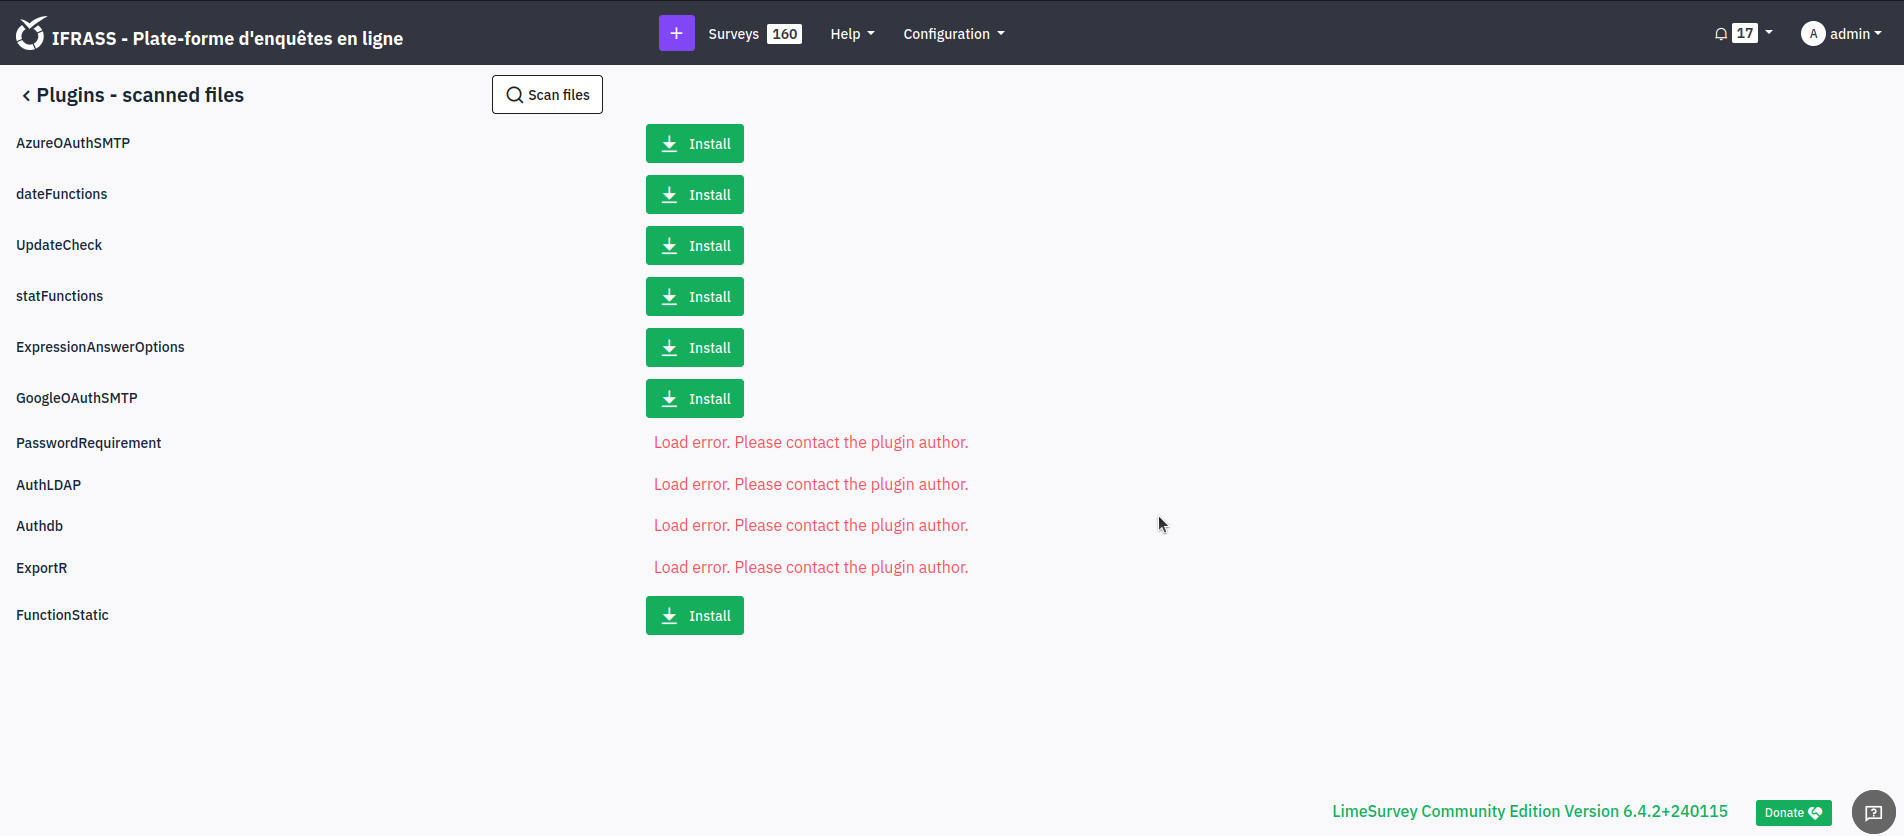The width and height of the screenshot is (1904, 836).
Task: Open the admin user dropdown
Action: point(1855,34)
